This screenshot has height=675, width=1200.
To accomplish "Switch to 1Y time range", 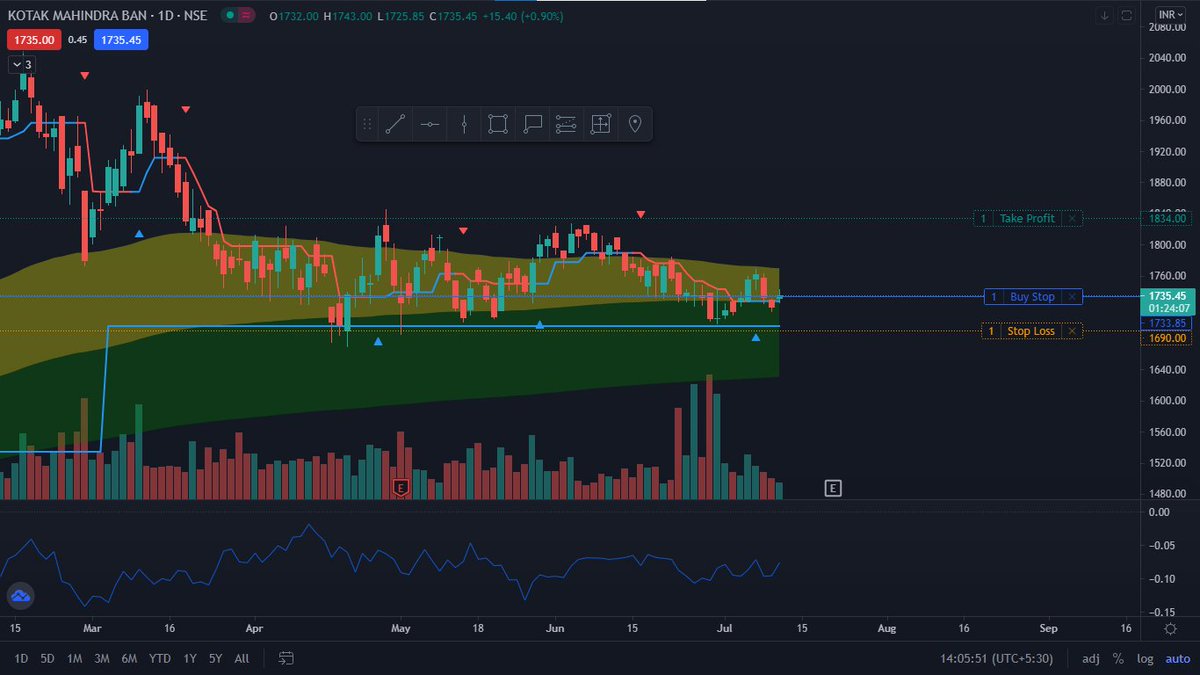I will coord(190,658).
